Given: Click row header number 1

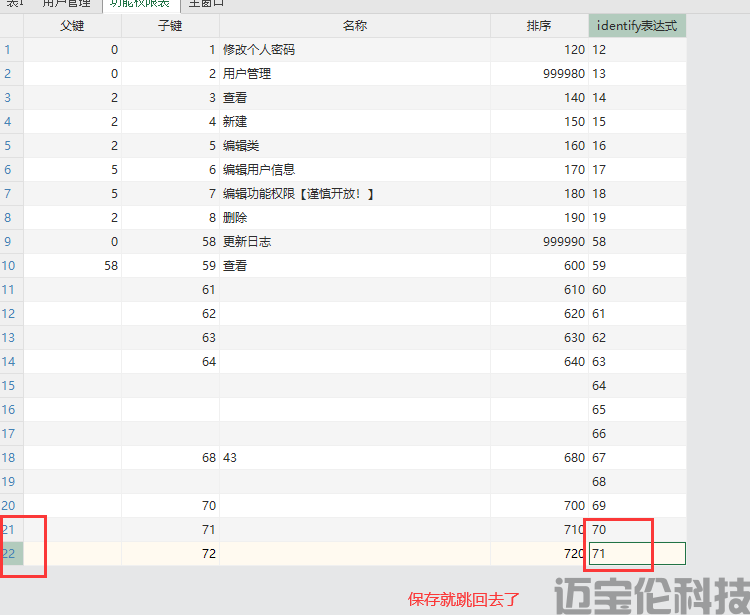Looking at the screenshot, I should point(11,49).
